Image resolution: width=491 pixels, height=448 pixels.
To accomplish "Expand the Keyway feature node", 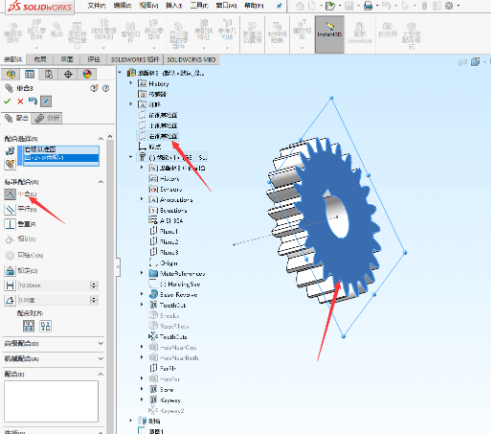I will [142, 400].
